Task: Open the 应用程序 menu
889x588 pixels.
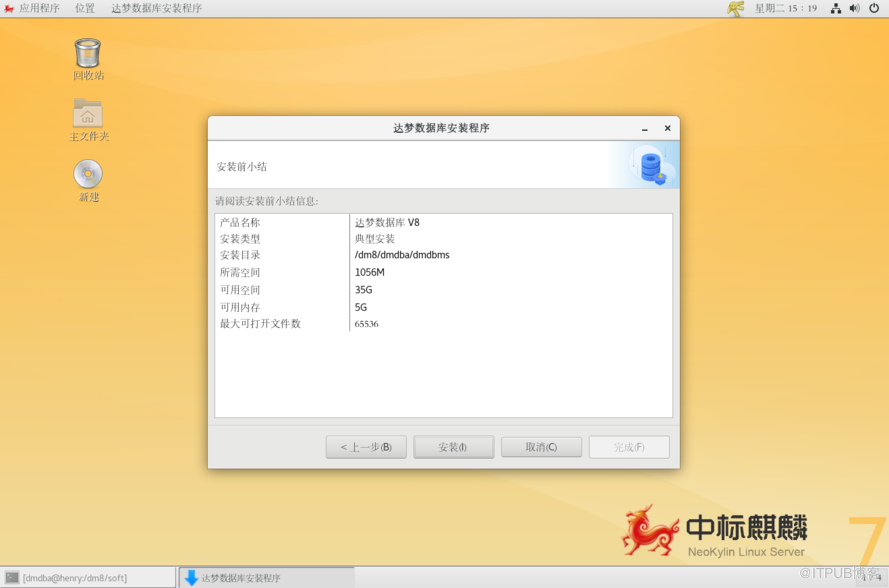Action: tap(39, 8)
